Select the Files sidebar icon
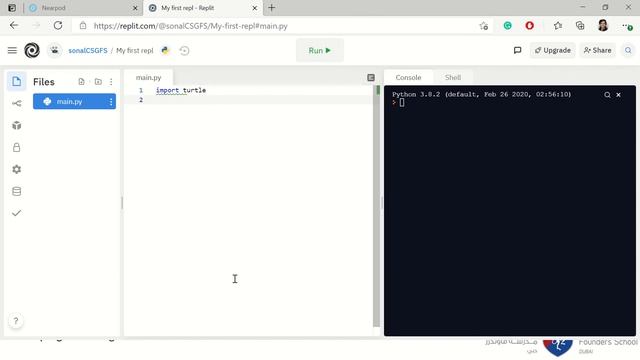Screen dimensions: 640x360 click(x=16, y=81)
